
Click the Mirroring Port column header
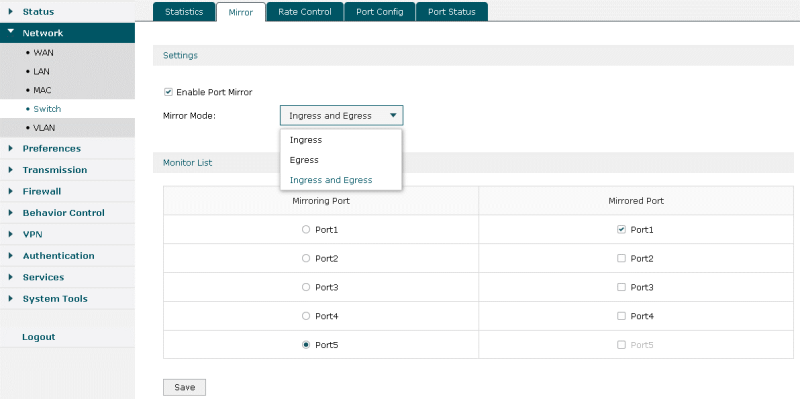321,201
